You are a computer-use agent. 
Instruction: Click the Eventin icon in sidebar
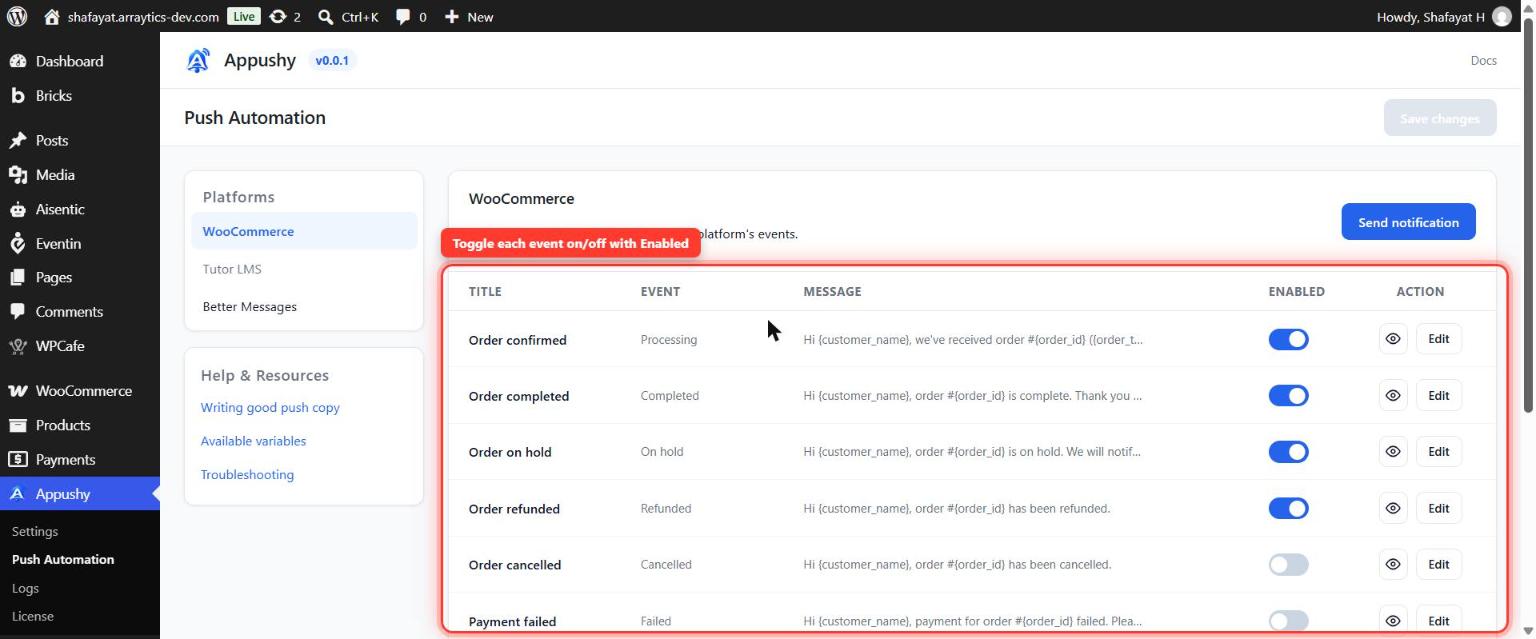[17, 243]
